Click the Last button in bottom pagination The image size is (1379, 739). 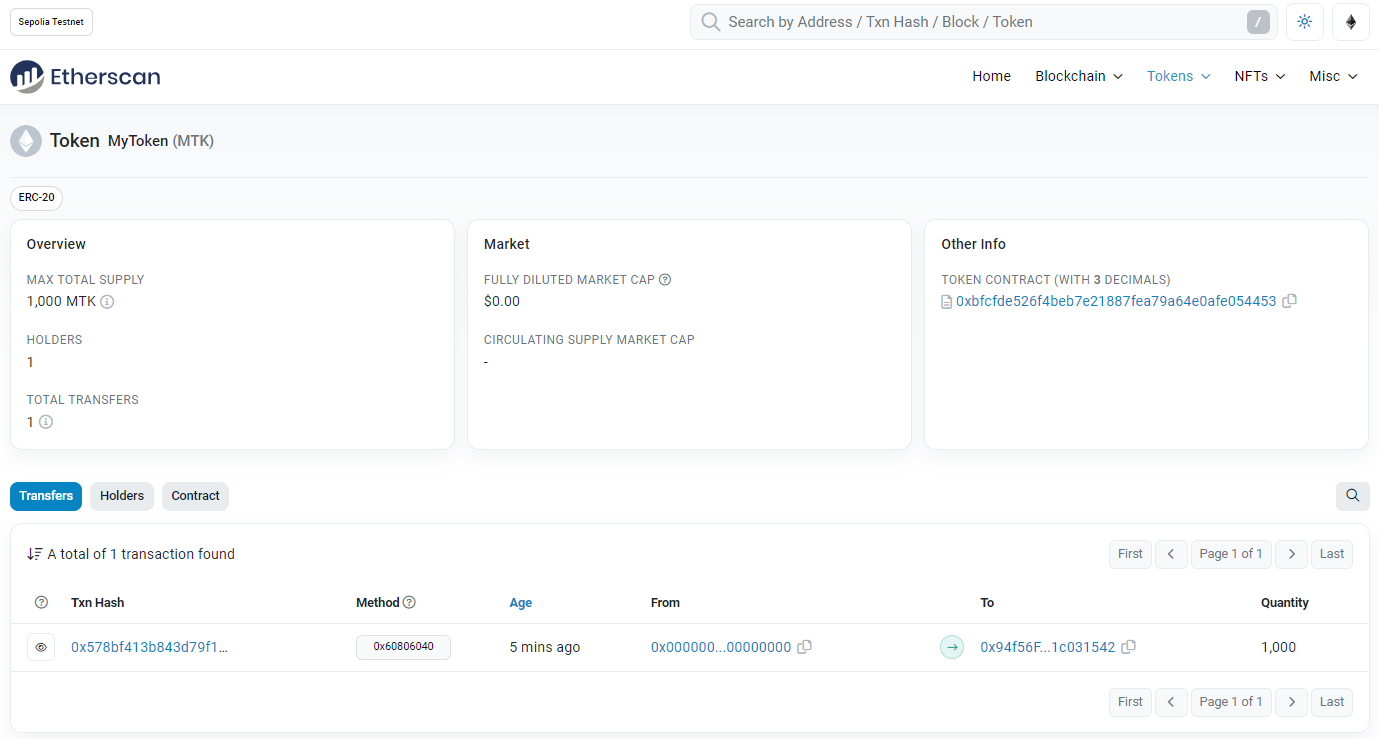point(1332,702)
